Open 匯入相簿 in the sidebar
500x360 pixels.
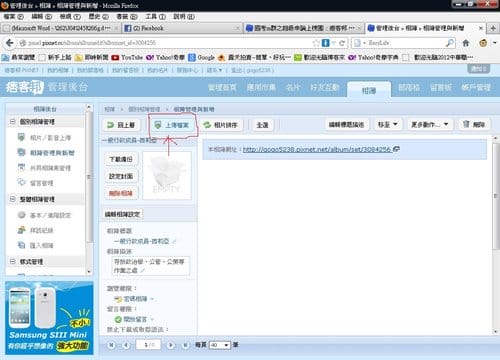tap(35, 245)
